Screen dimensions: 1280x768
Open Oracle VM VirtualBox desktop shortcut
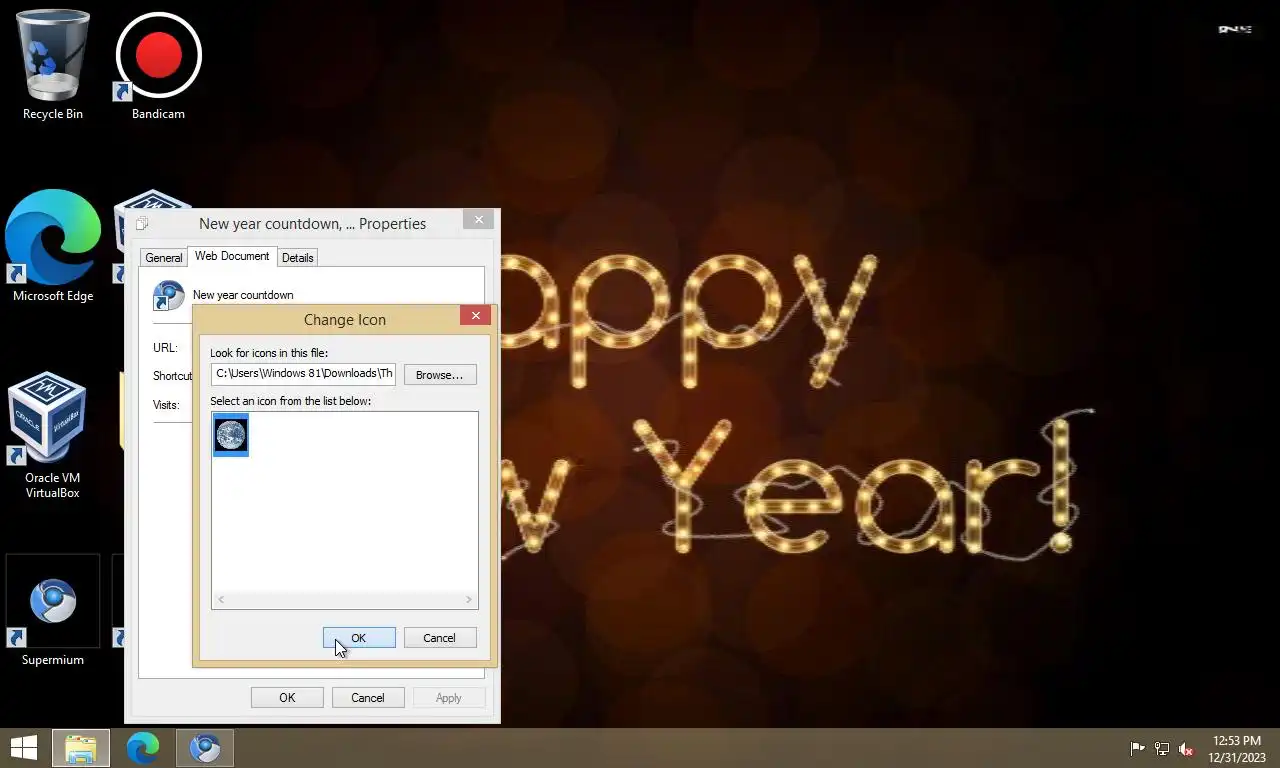click(x=52, y=436)
